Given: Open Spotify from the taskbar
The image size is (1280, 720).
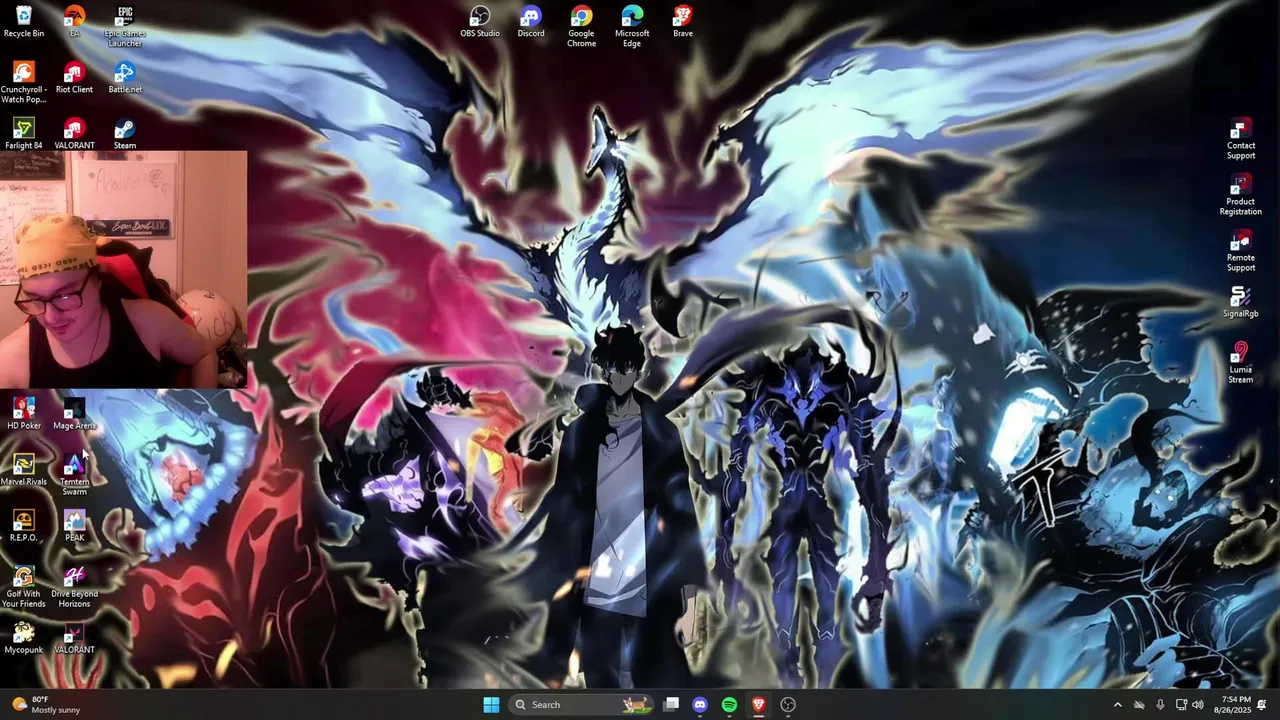Looking at the screenshot, I should [729, 705].
